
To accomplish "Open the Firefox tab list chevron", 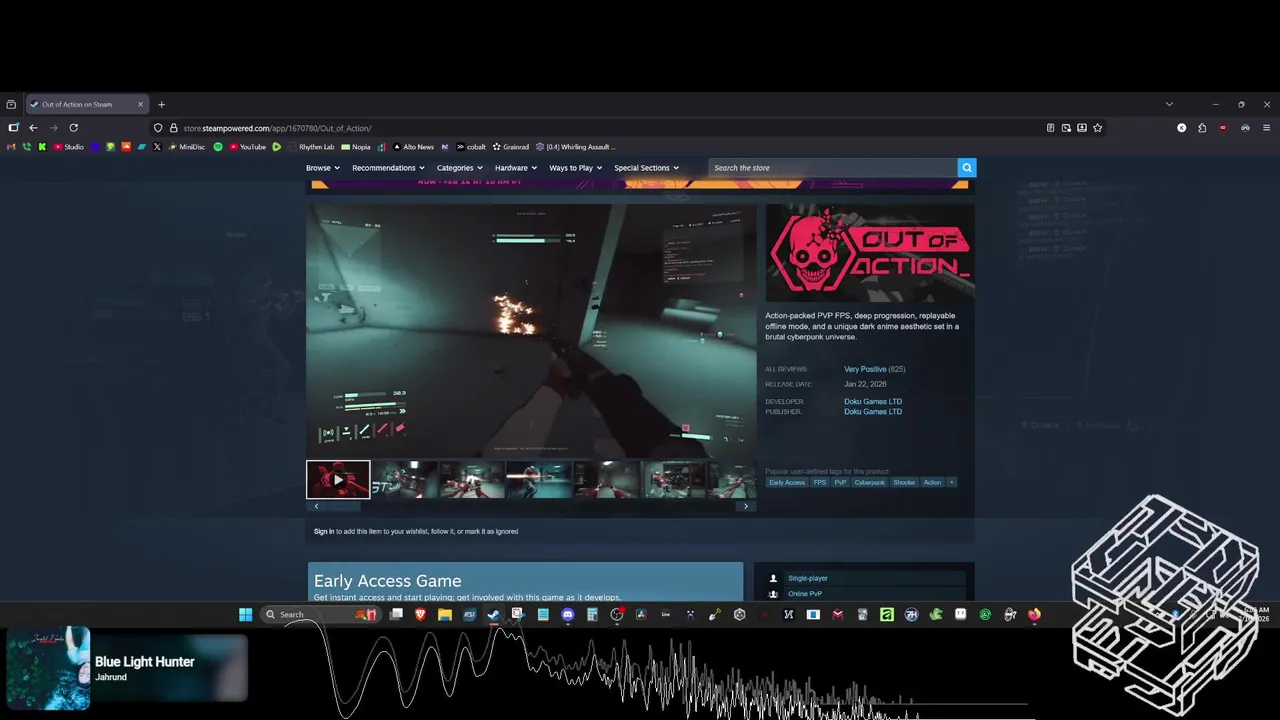I will [x=1169, y=104].
